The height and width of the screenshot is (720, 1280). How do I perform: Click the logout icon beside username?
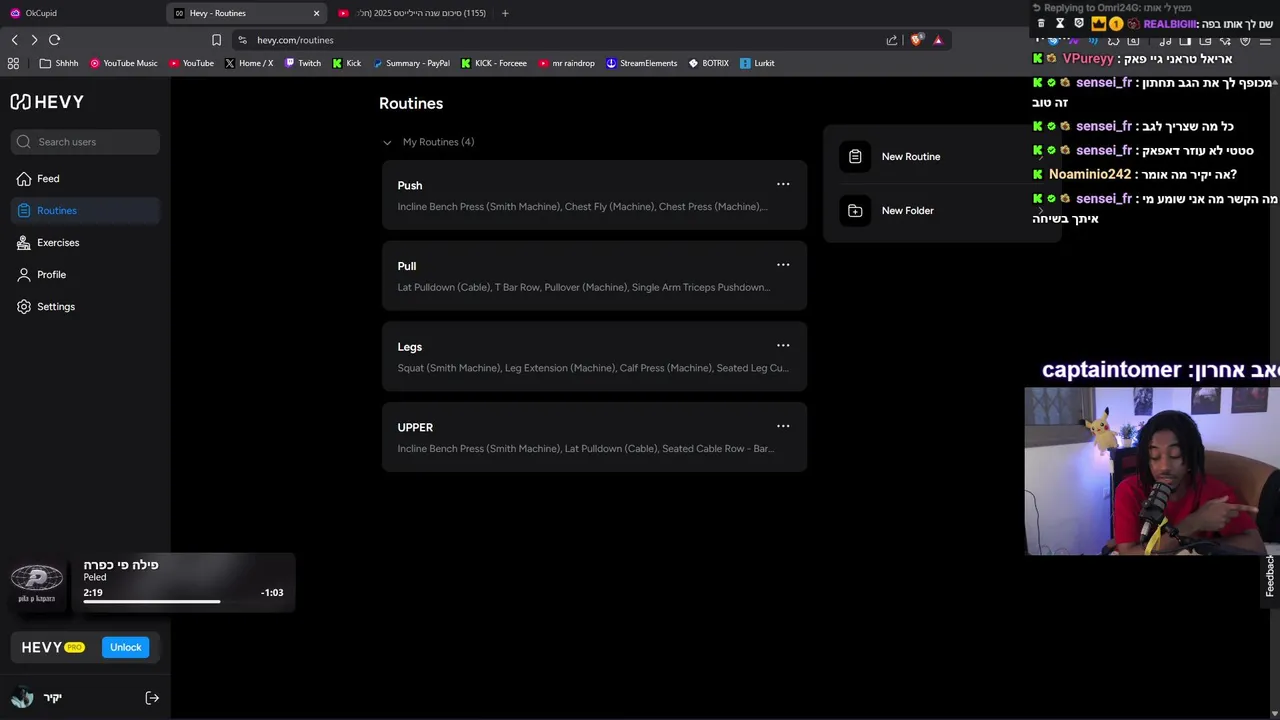click(x=152, y=698)
